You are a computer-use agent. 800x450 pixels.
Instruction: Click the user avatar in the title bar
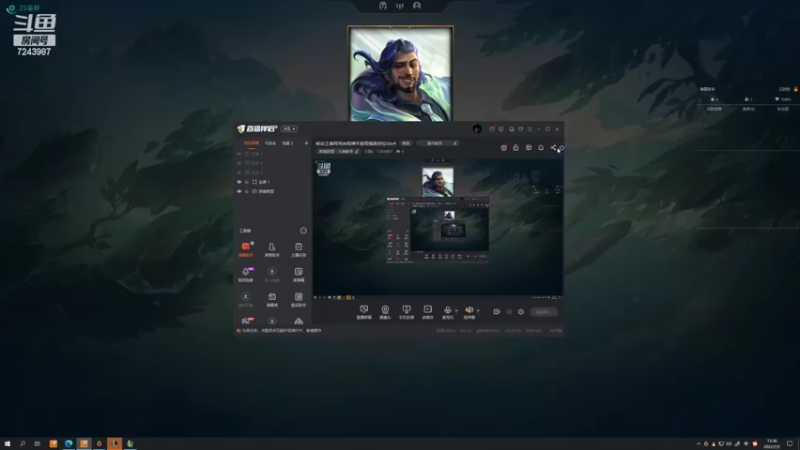(x=477, y=129)
